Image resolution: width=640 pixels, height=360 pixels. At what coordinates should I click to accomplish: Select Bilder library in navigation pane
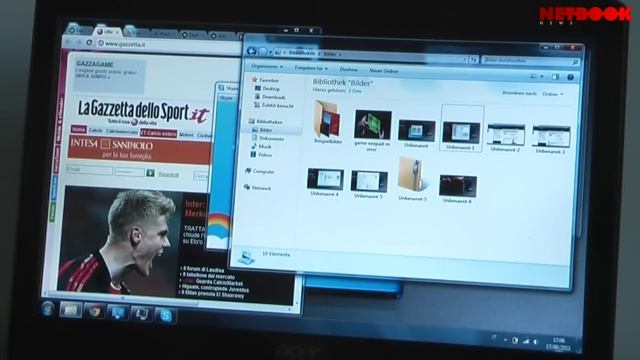(x=262, y=130)
